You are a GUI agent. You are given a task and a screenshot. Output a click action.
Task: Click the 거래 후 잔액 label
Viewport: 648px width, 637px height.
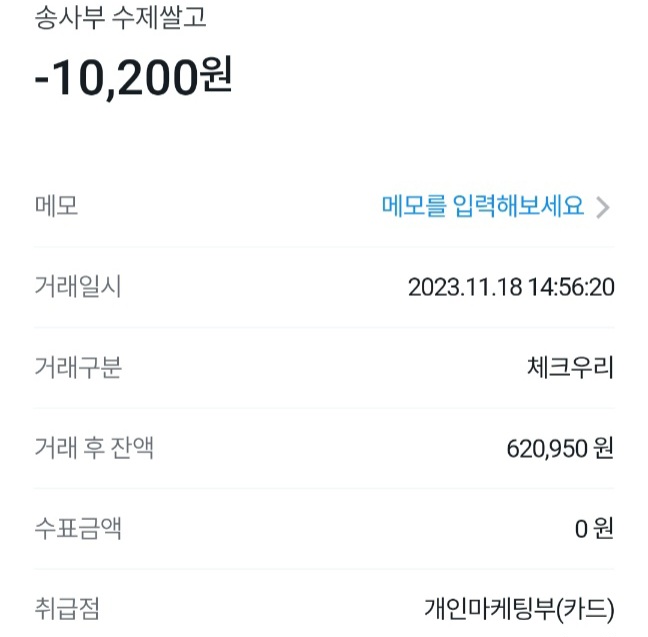(x=94, y=448)
